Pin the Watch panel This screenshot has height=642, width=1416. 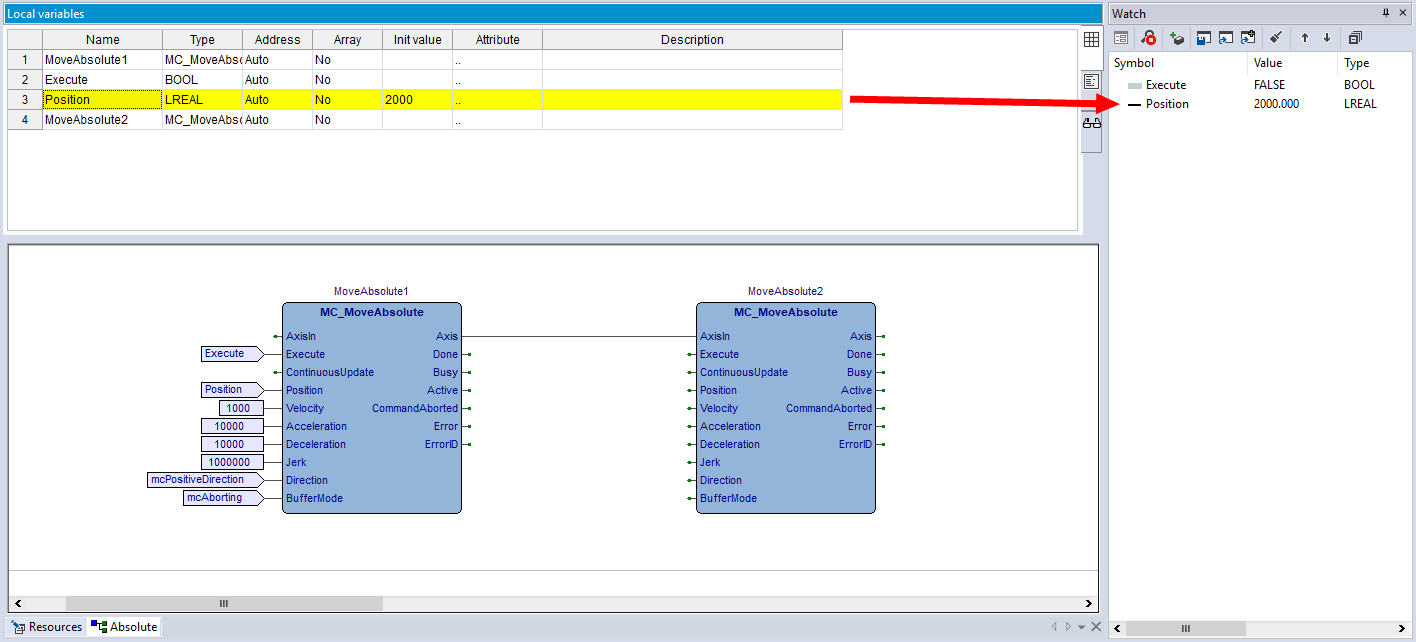[x=1386, y=13]
